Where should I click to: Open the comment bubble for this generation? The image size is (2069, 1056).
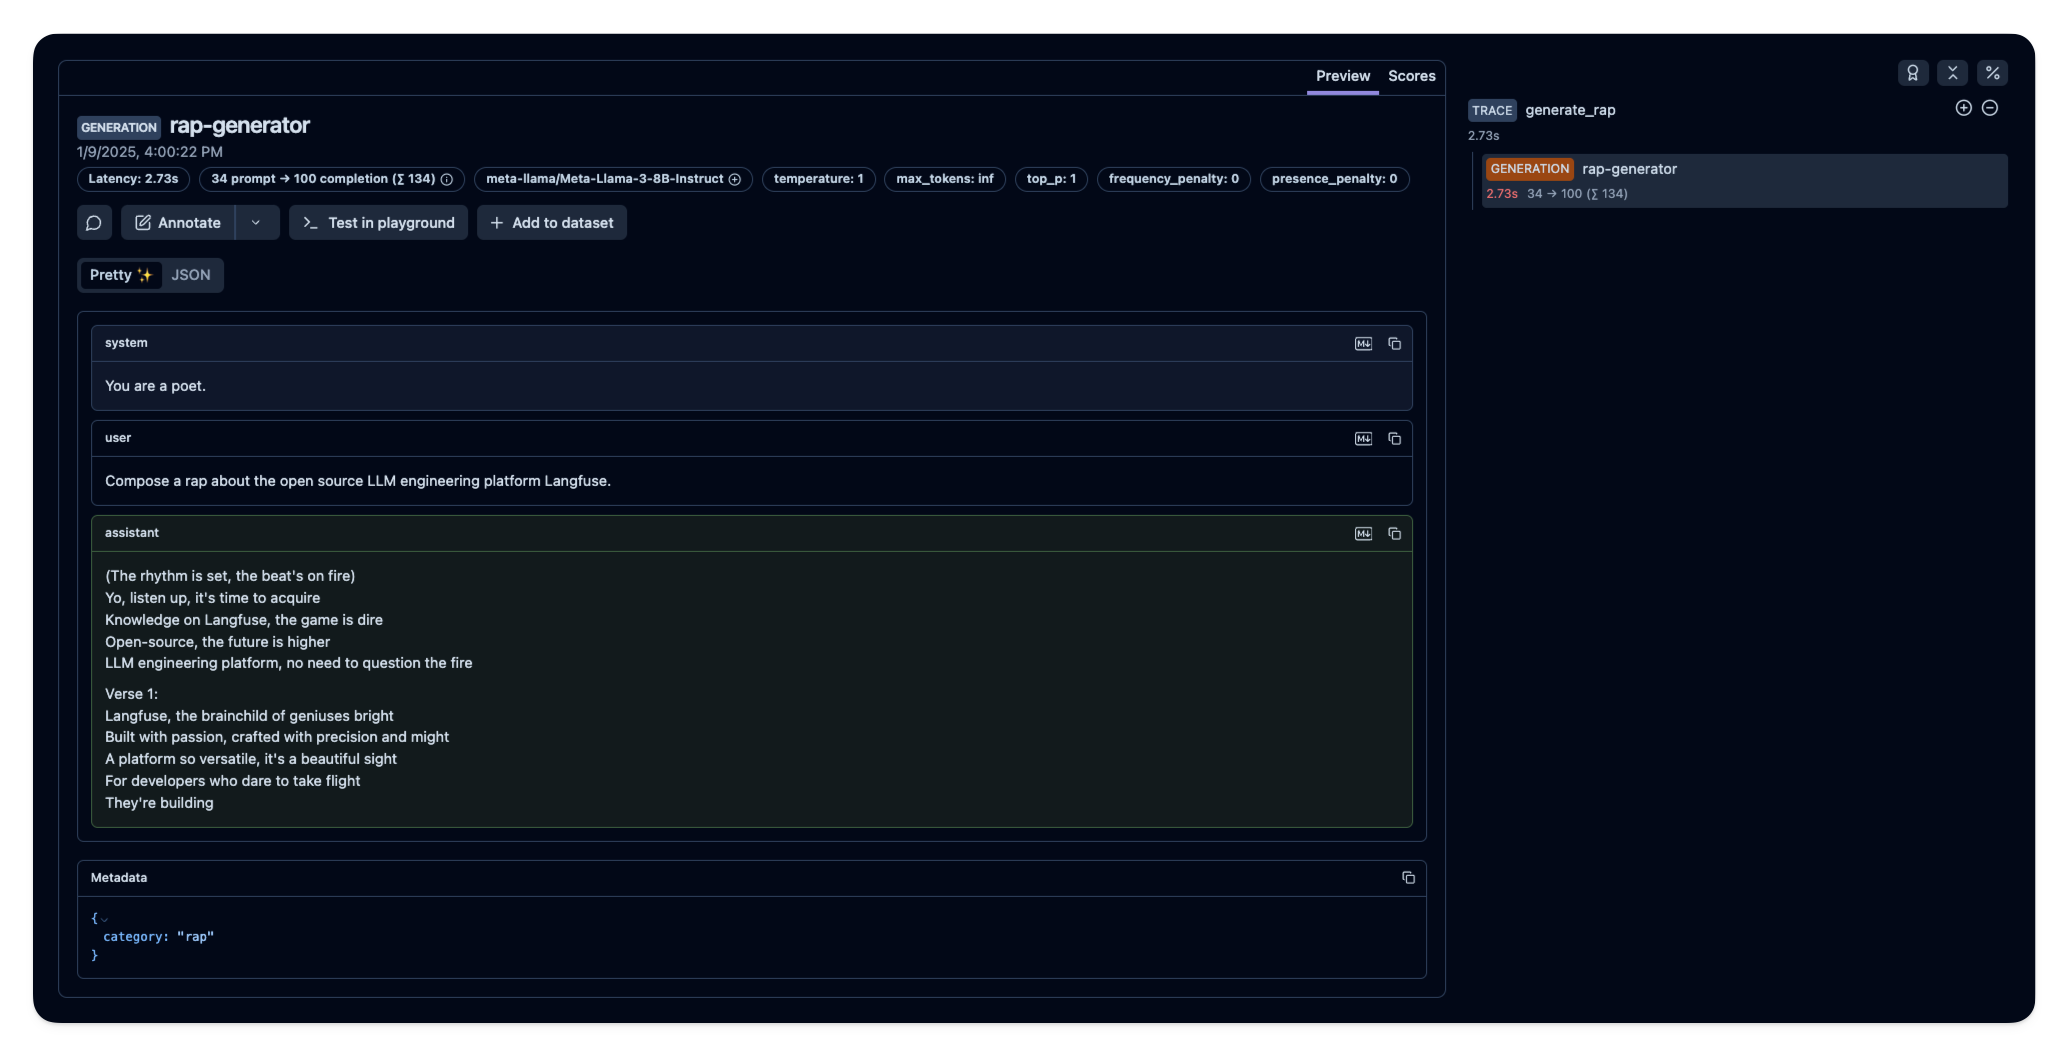94,222
